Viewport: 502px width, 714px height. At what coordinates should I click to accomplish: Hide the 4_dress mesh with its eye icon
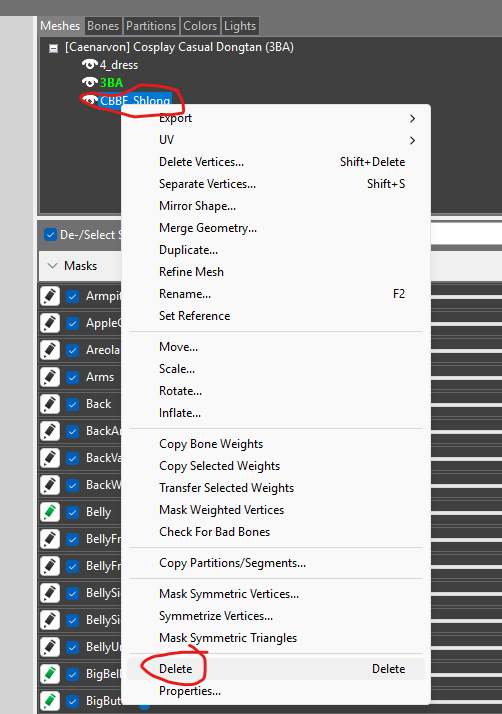90,65
